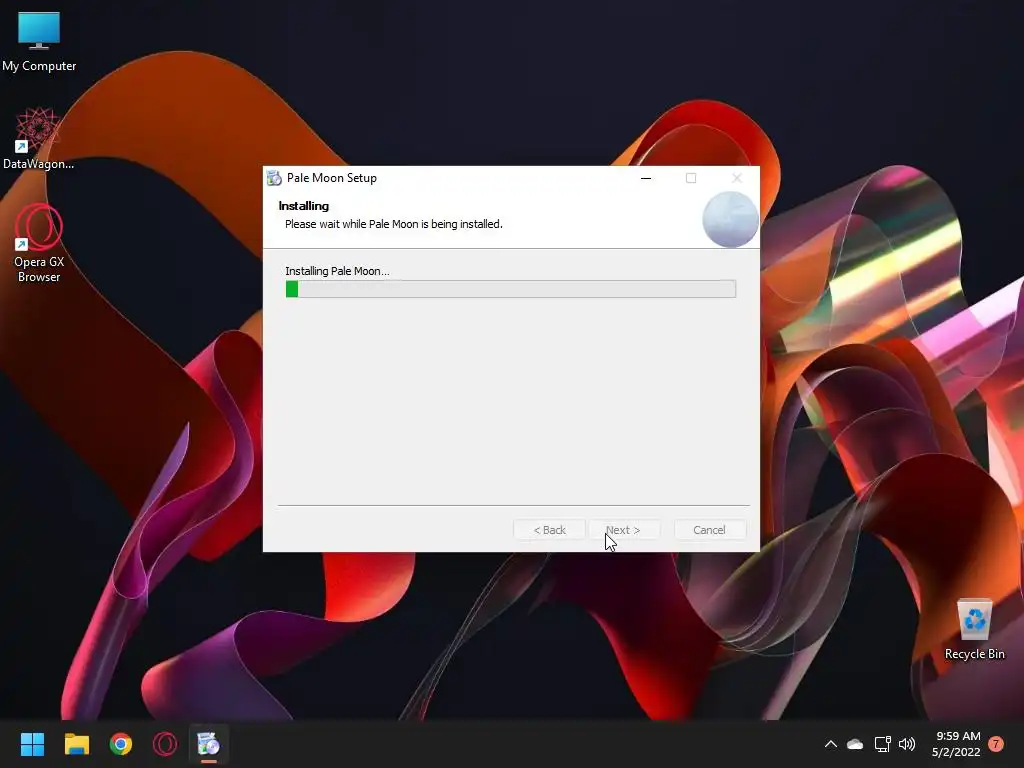This screenshot has height=768, width=1024.
Task: Click the 'Installing' header text
Action: [304, 206]
